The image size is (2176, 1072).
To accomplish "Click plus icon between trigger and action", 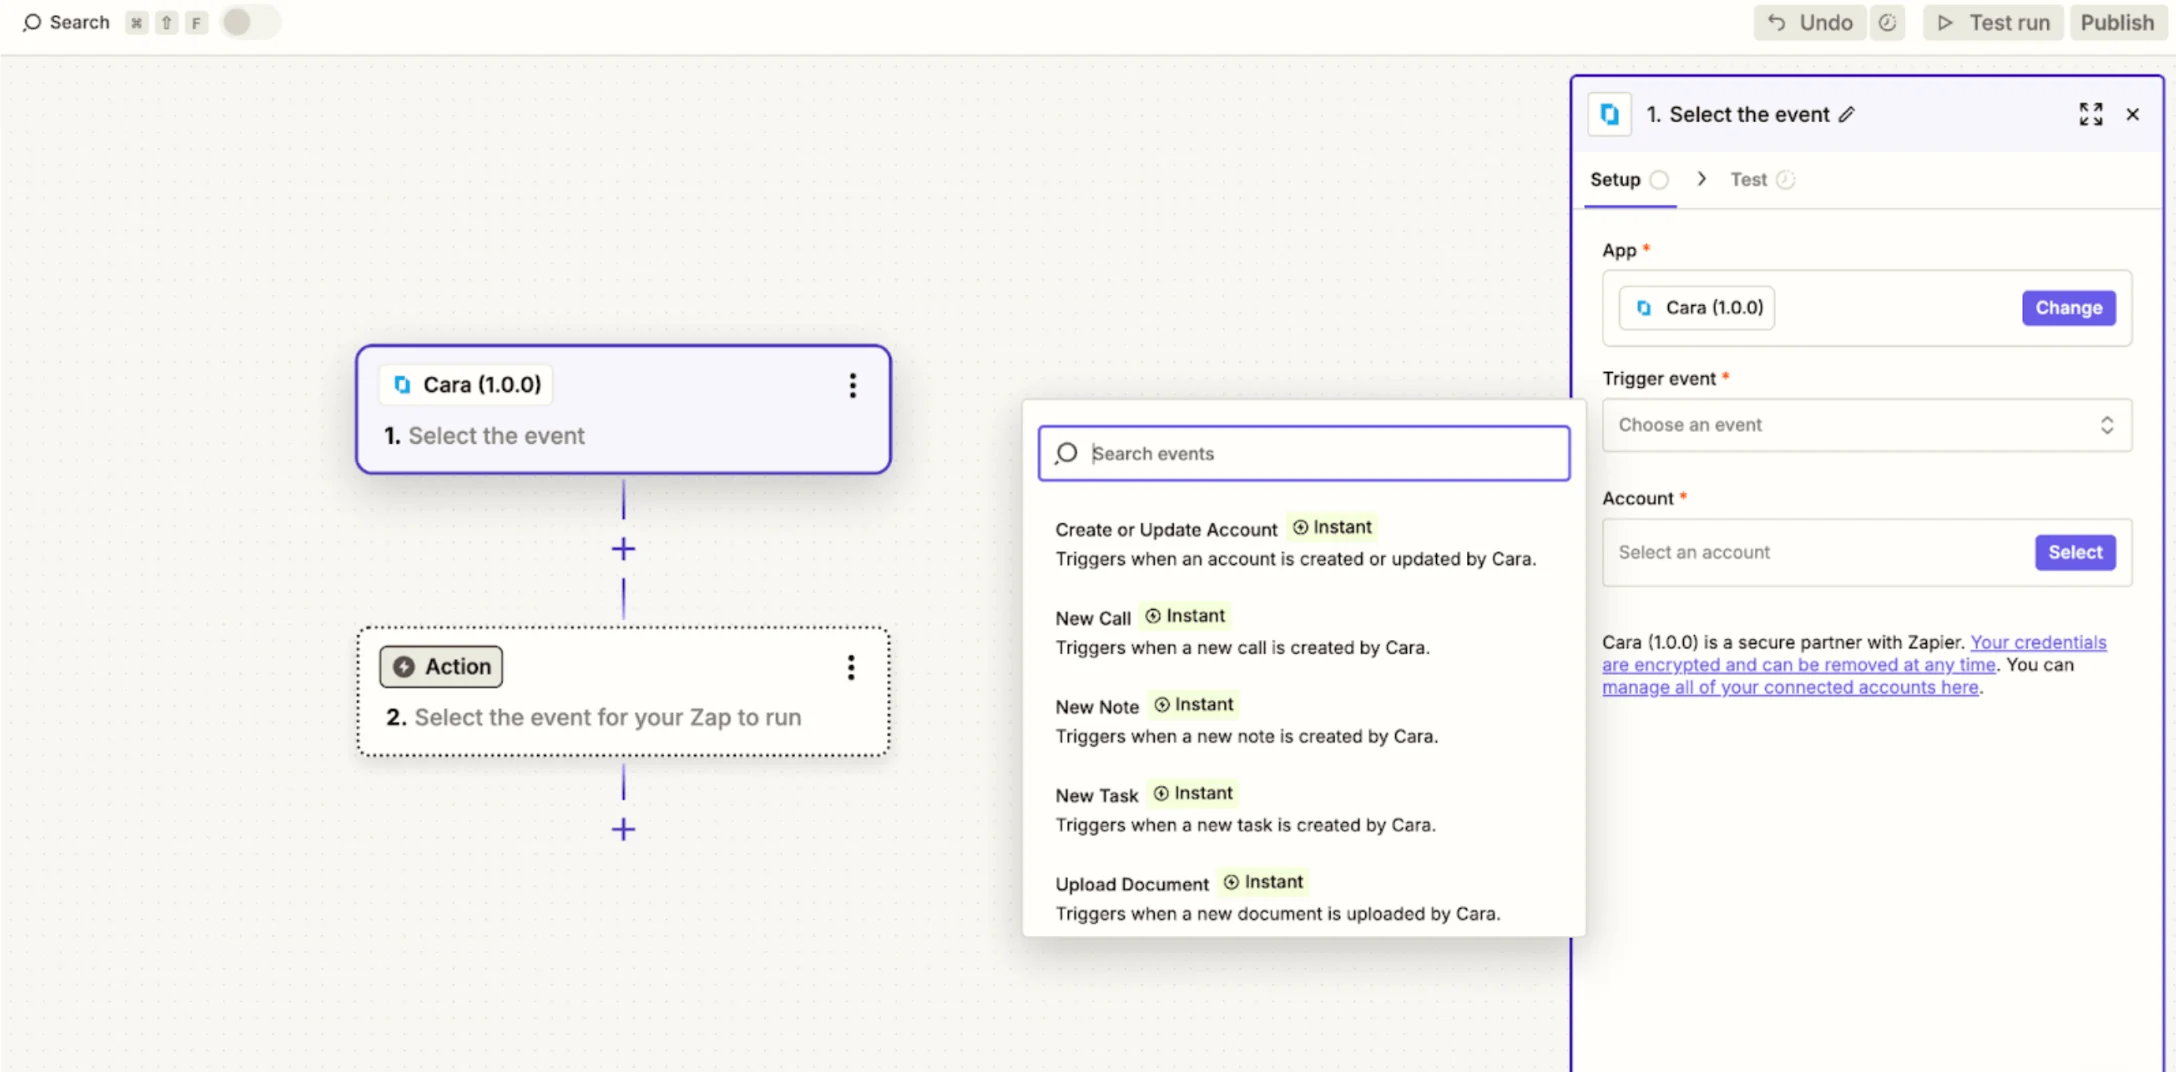I will point(623,549).
